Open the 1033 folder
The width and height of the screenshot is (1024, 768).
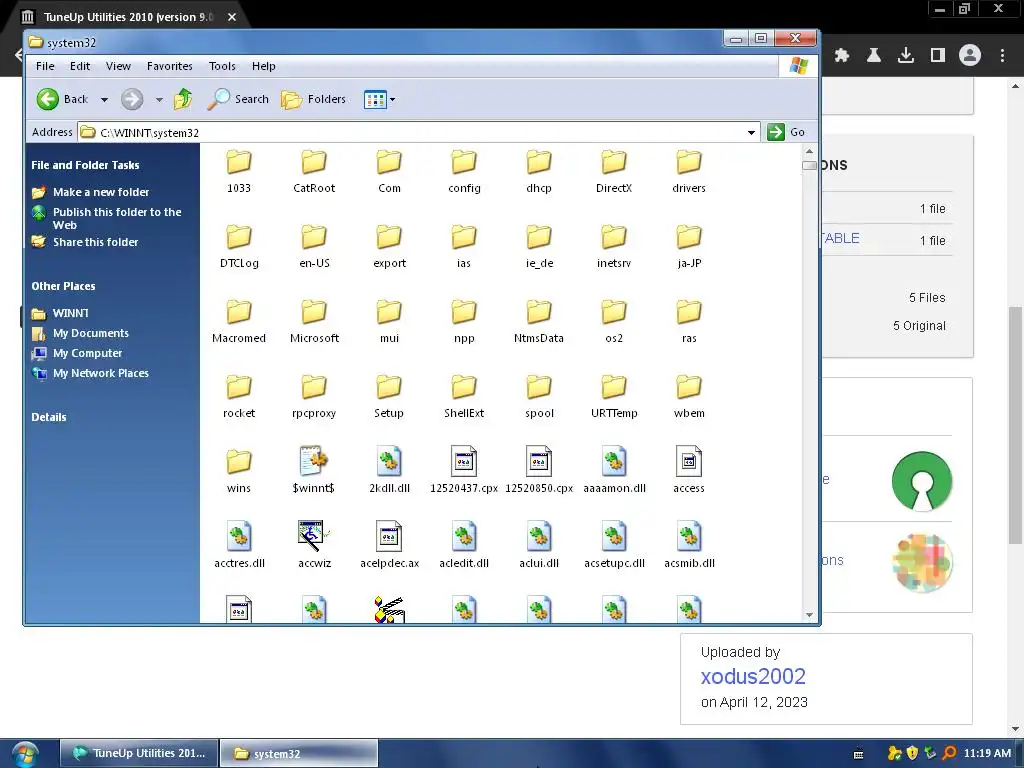(239, 172)
